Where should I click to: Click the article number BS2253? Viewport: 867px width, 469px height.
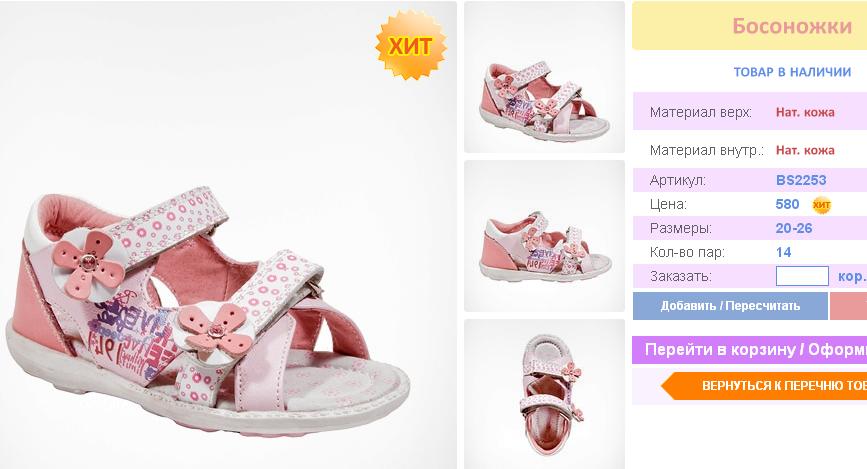[x=801, y=180]
